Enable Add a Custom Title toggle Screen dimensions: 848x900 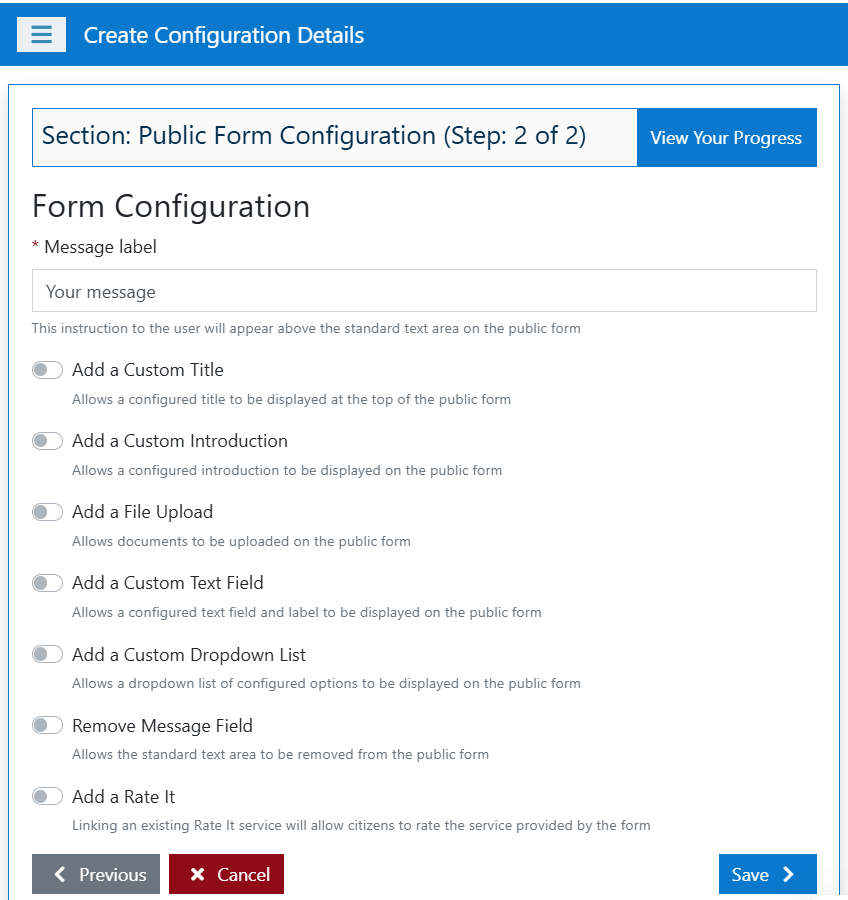(48, 370)
